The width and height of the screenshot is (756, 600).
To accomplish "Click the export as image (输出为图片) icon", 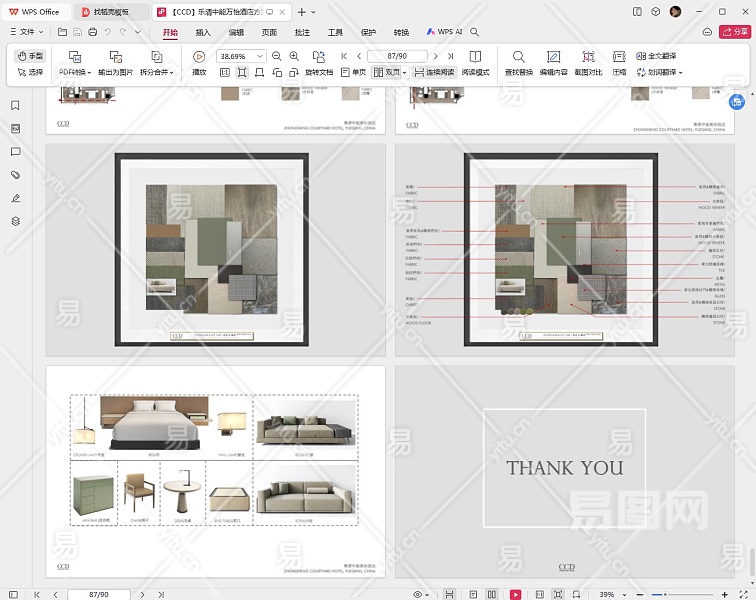I will point(115,57).
